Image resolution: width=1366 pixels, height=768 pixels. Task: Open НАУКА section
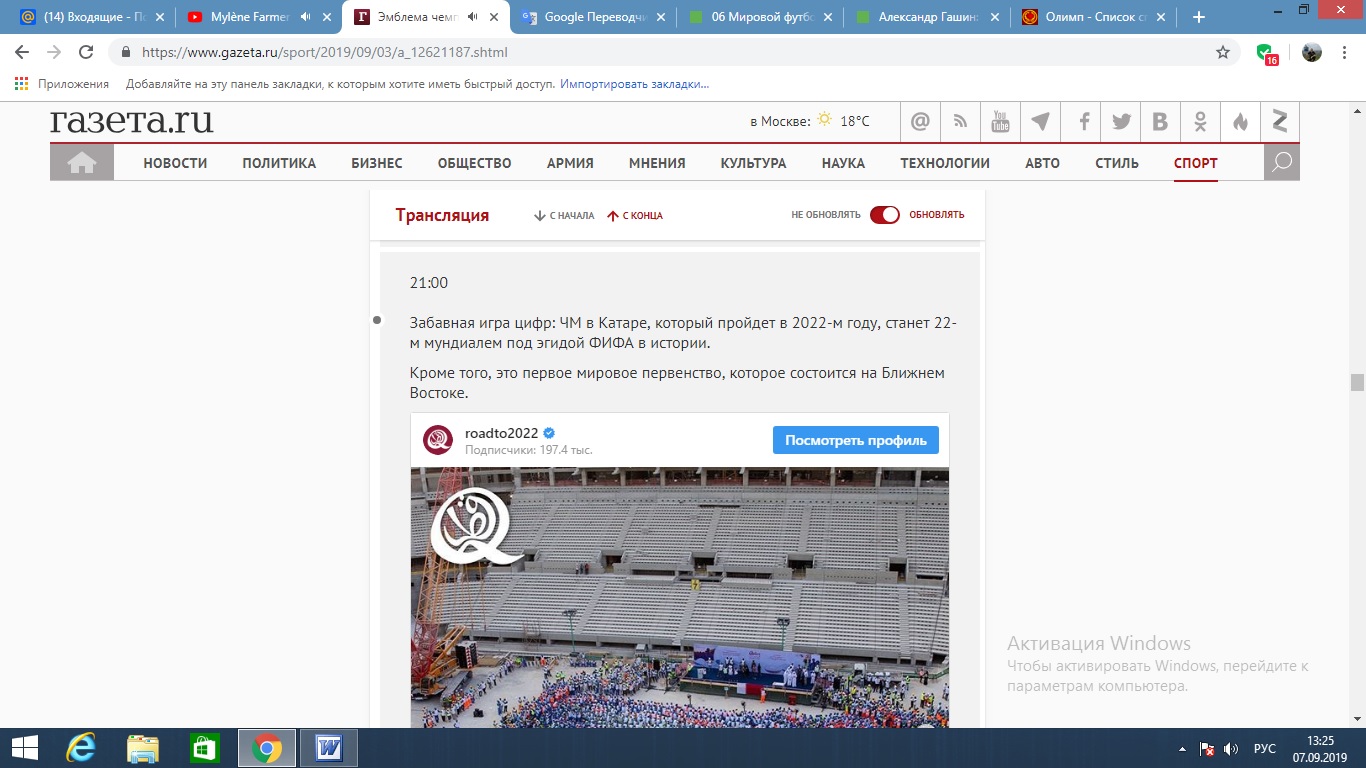(843, 163)
